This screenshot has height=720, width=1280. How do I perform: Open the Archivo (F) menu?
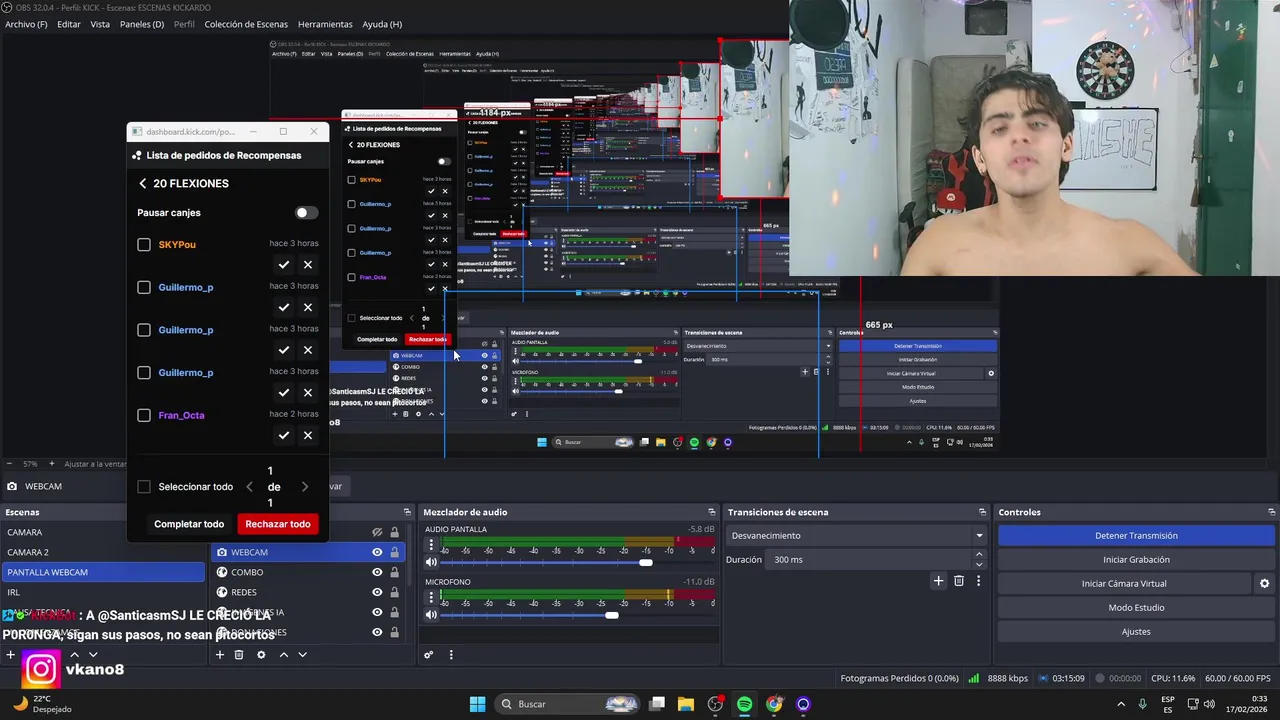(26, 24)
